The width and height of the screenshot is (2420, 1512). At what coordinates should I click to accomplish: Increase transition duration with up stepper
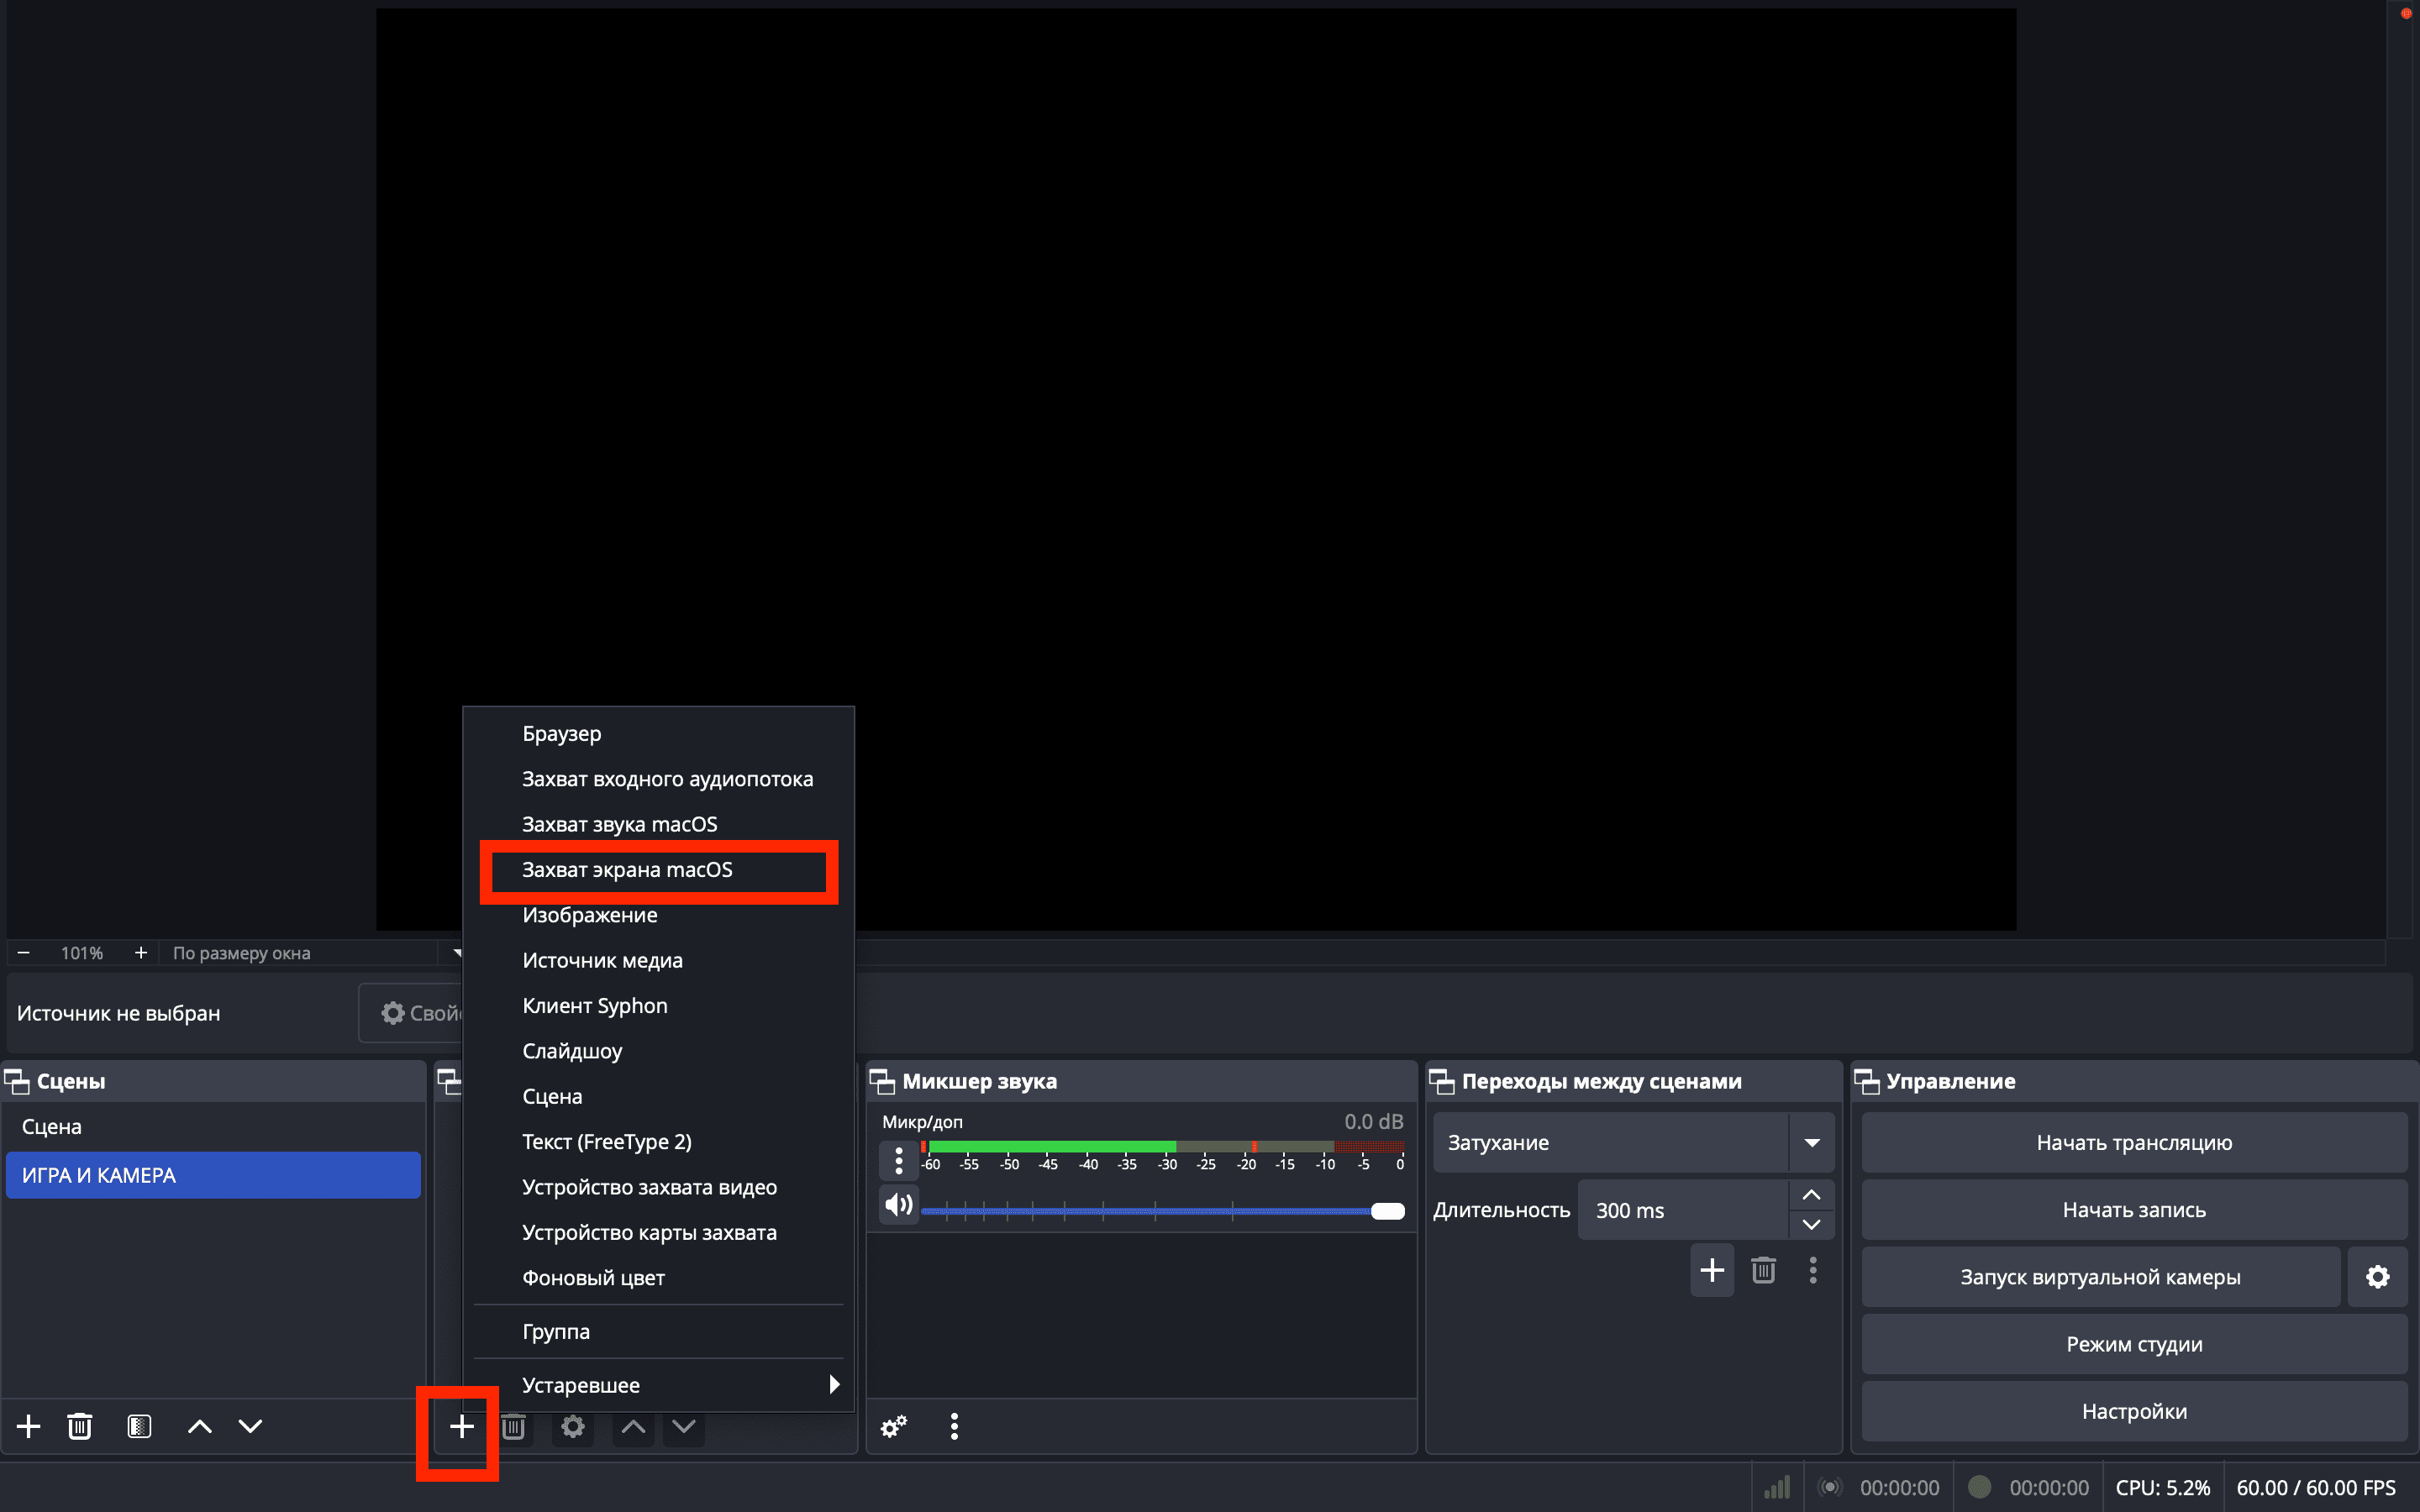click(1811, 1195)
